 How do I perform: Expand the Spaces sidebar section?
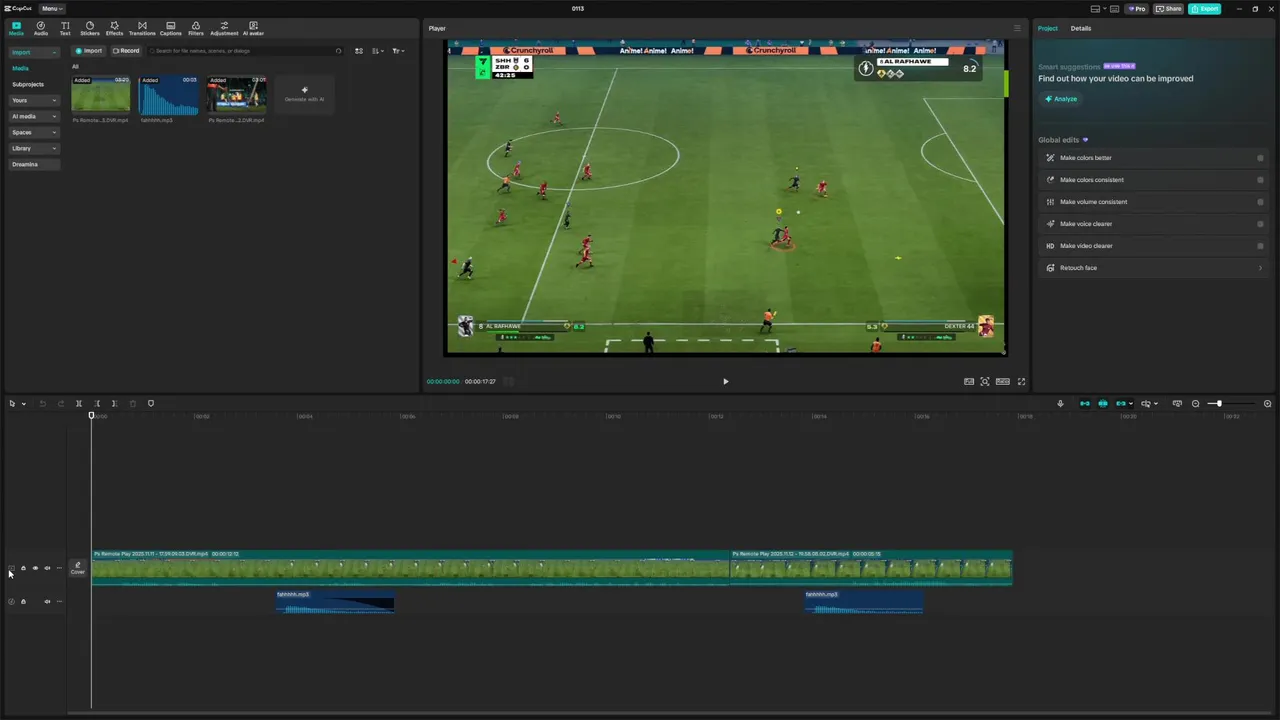tap(34, 132)
